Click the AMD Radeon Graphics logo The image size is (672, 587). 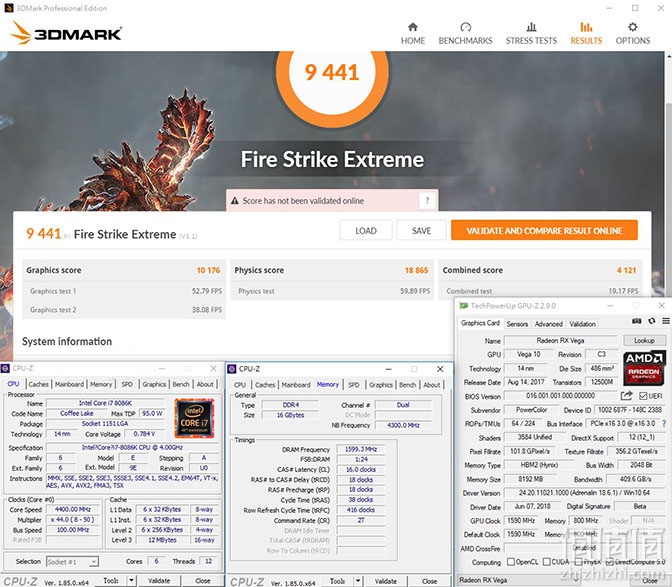(644, 368)
